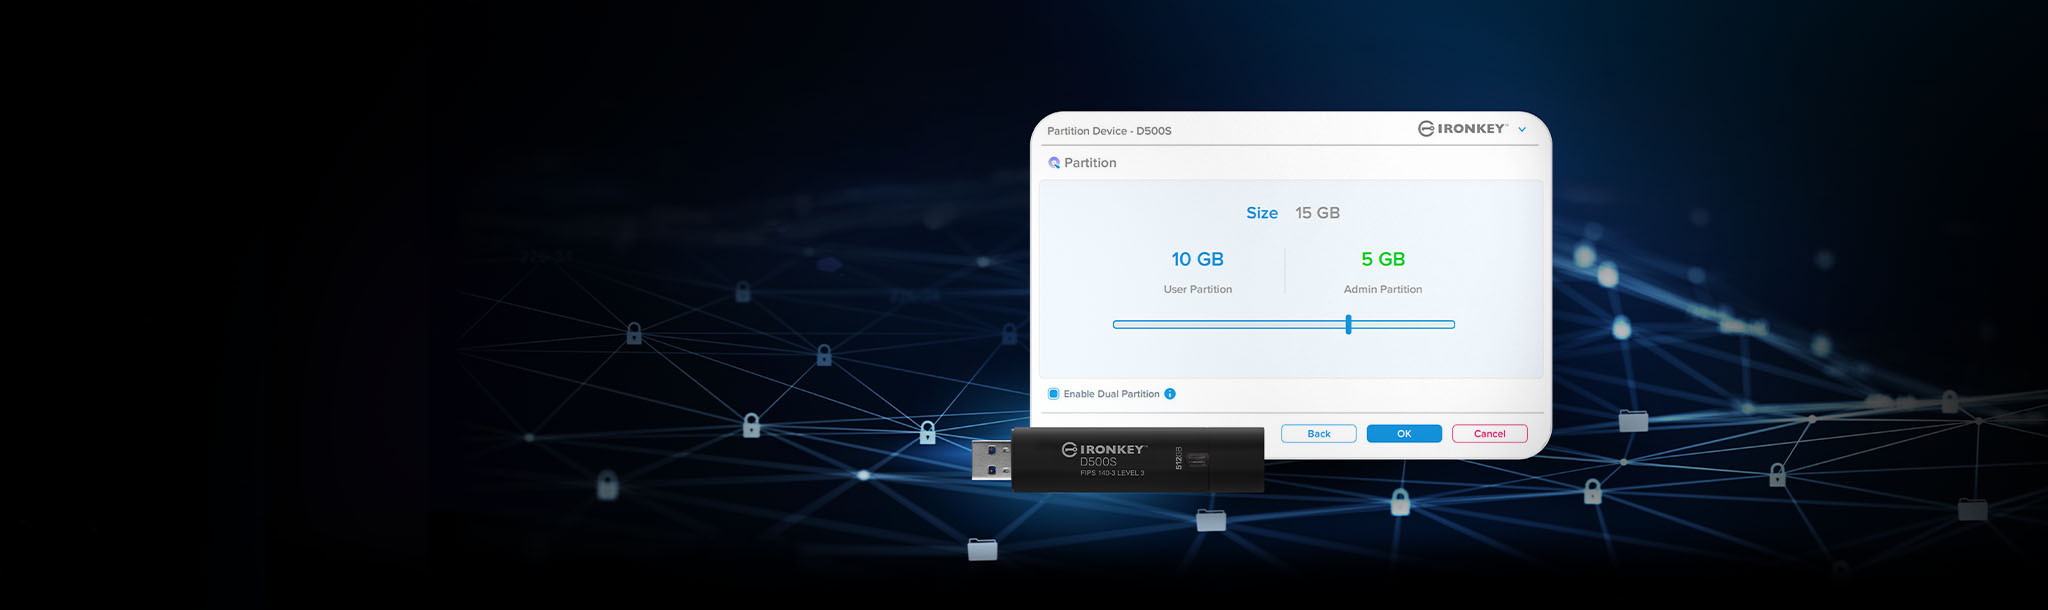This screenshot has height=610, width=2048.
Task: Toggle the Enable Dual Partition checkbox
Action: 1053,394
